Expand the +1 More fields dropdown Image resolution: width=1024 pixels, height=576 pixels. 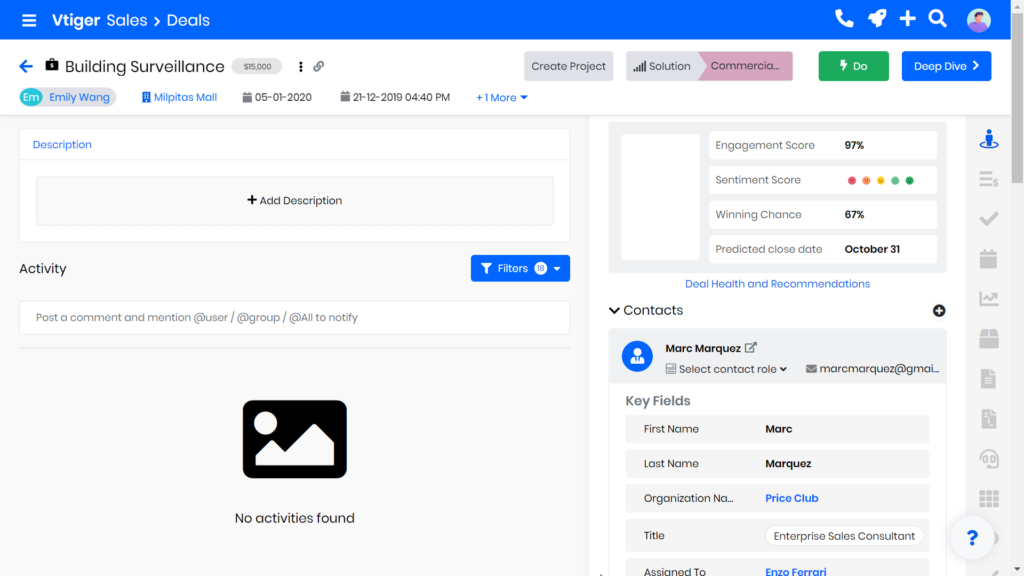tap(502, 98)
